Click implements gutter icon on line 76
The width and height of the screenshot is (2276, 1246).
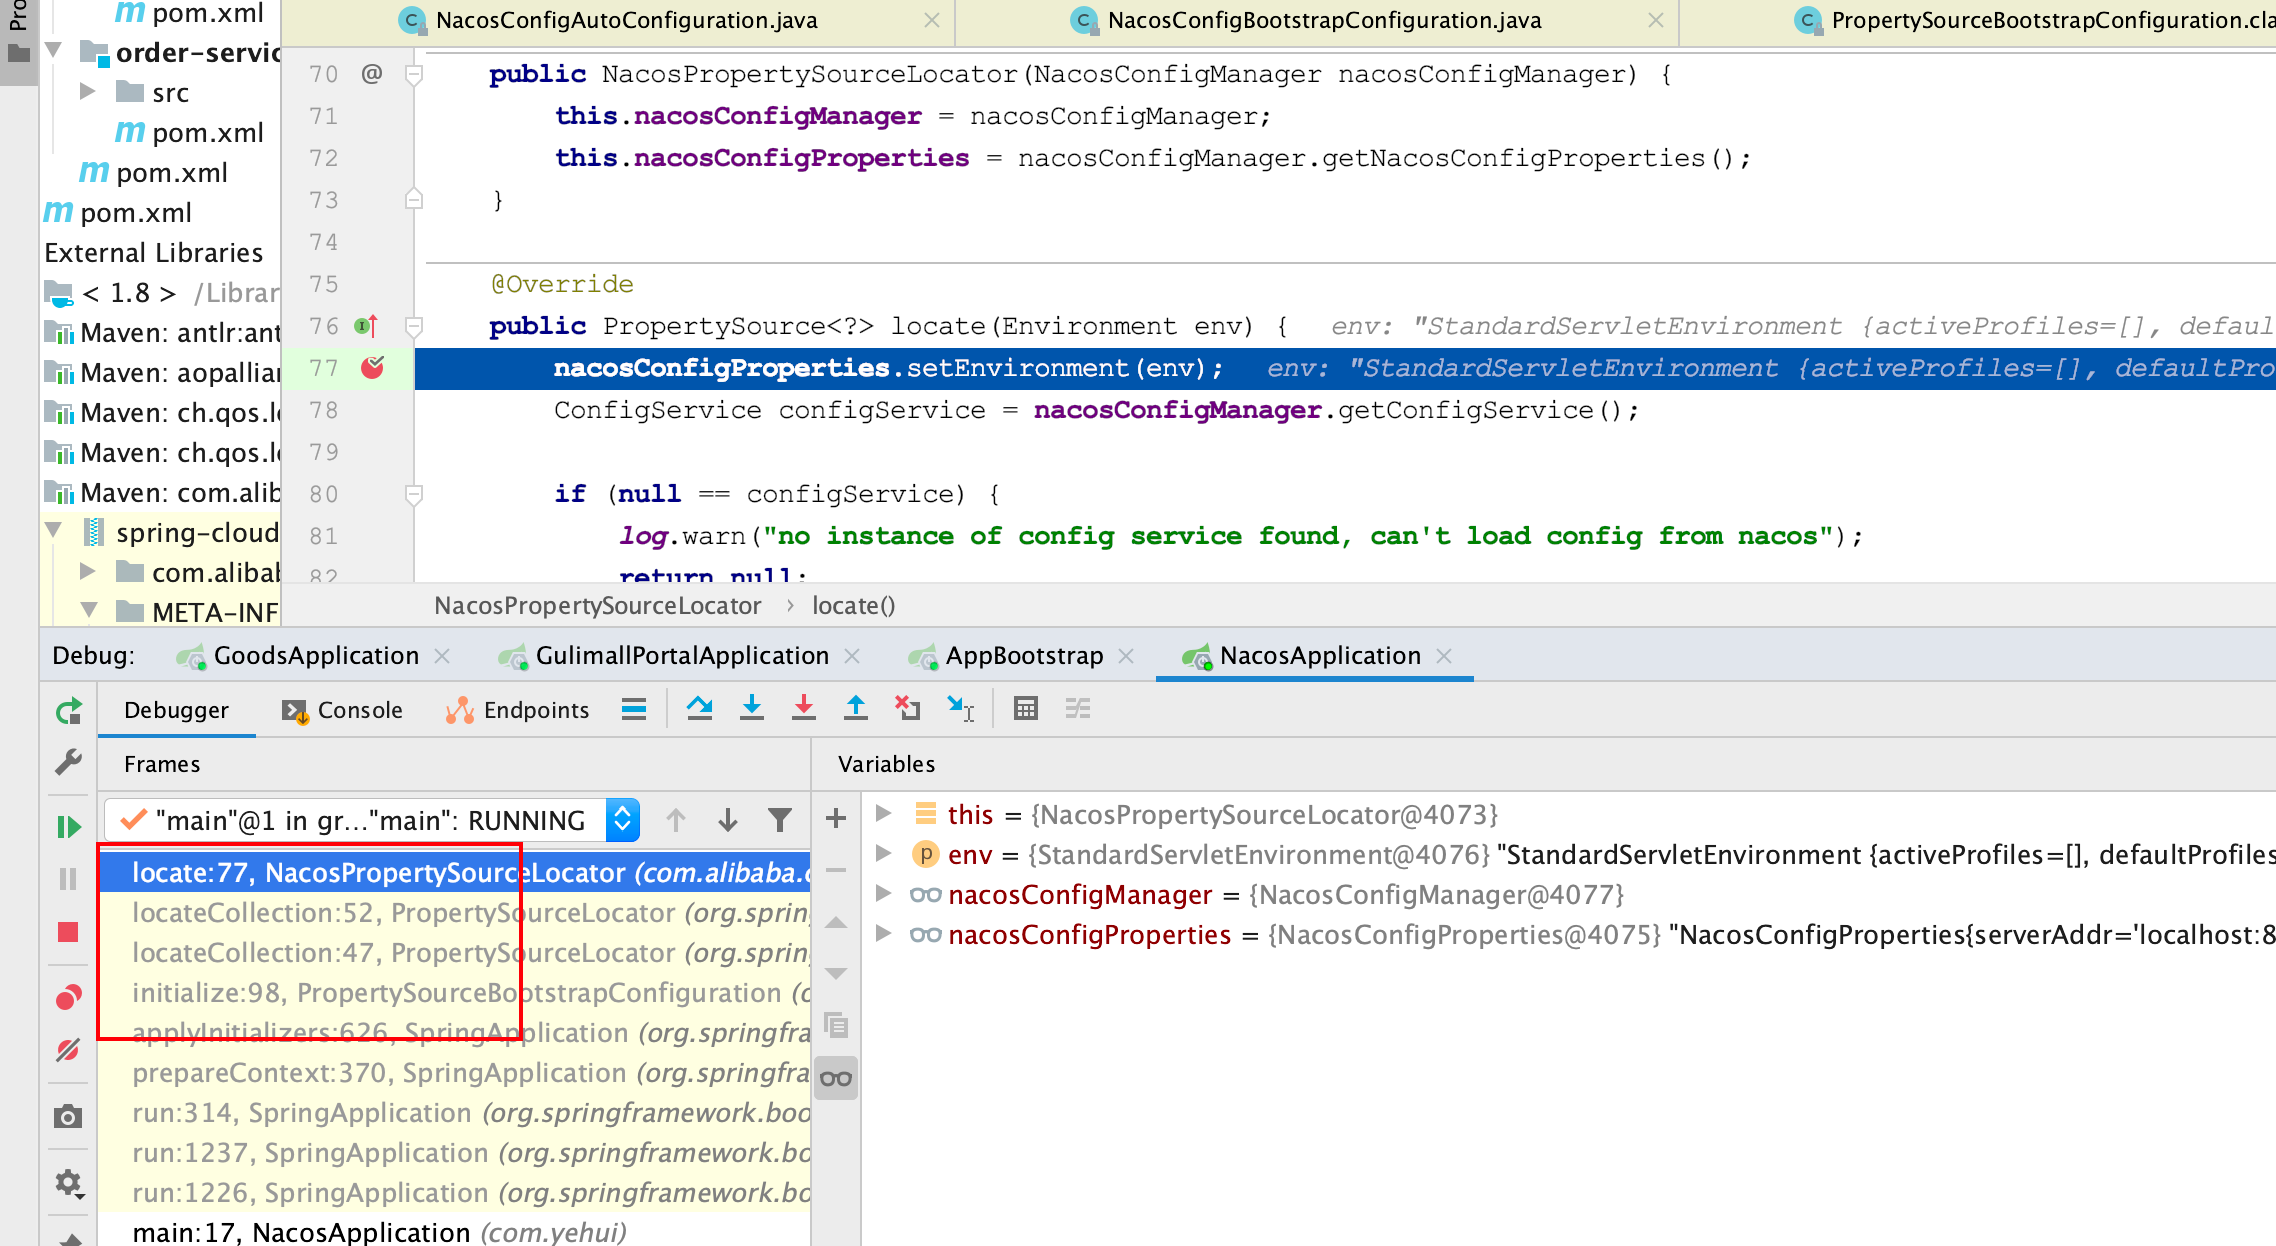pyautogui.click(x=366, y=326)
